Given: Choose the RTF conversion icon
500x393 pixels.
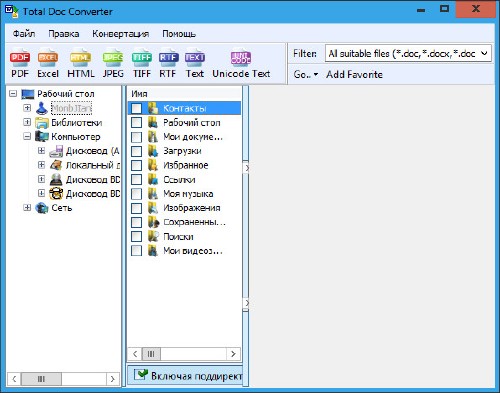Looking at the screenshot, I should click(167, 64).
